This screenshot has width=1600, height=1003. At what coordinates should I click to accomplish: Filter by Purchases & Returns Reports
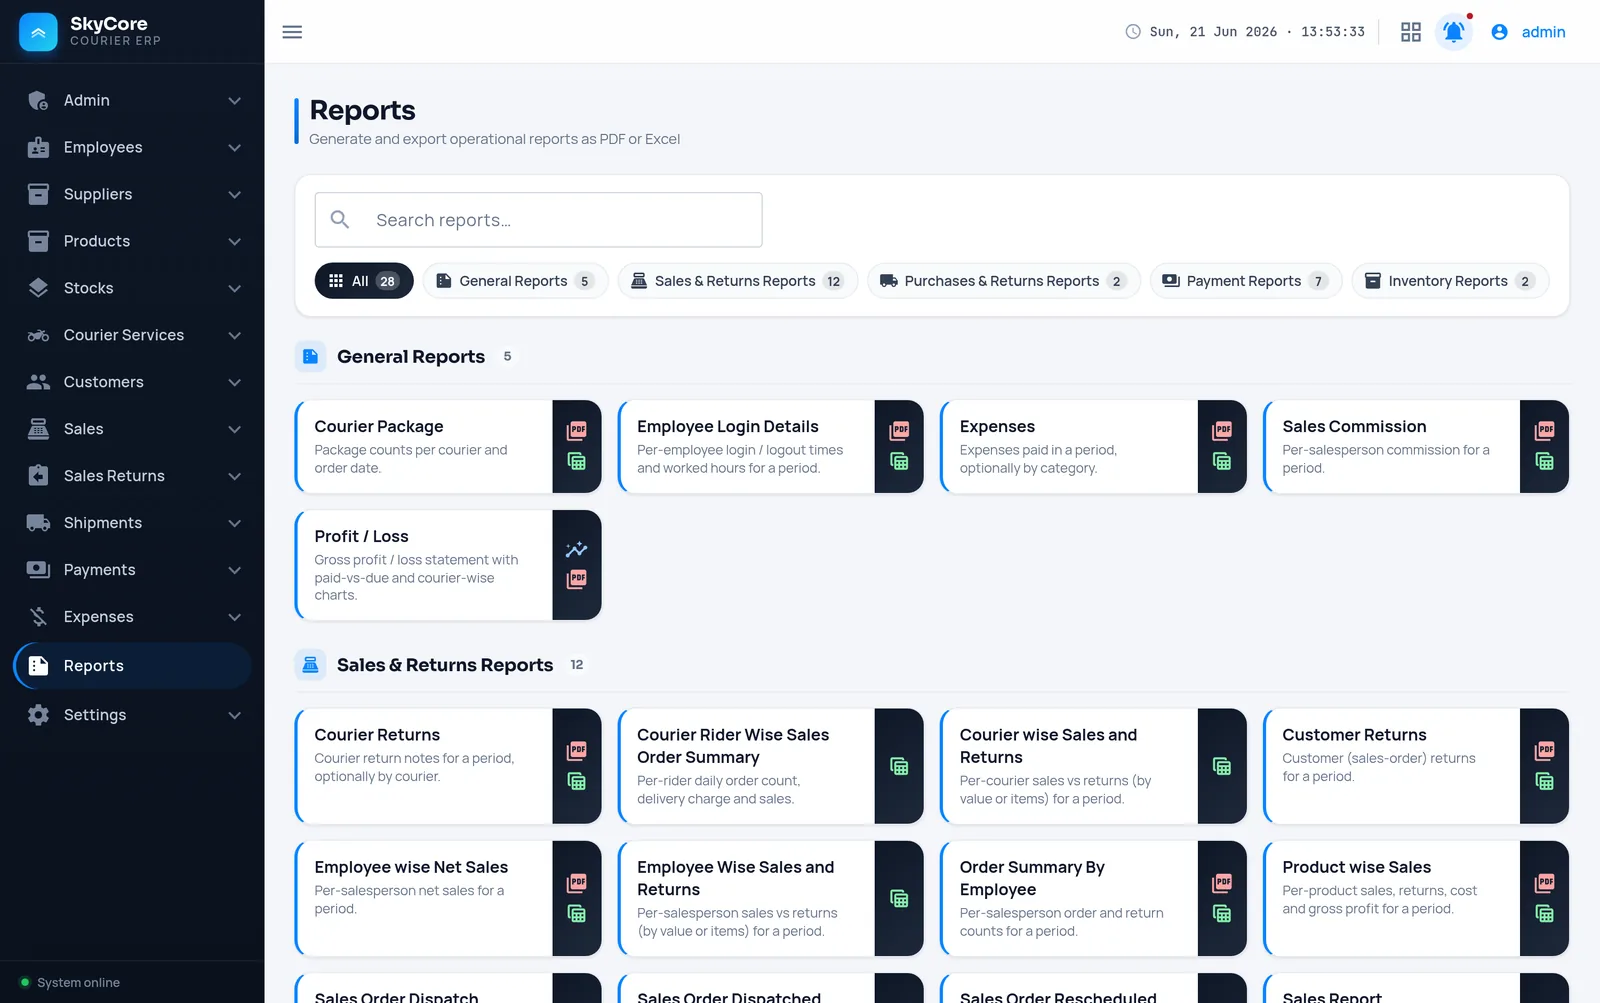(1003, 281)
